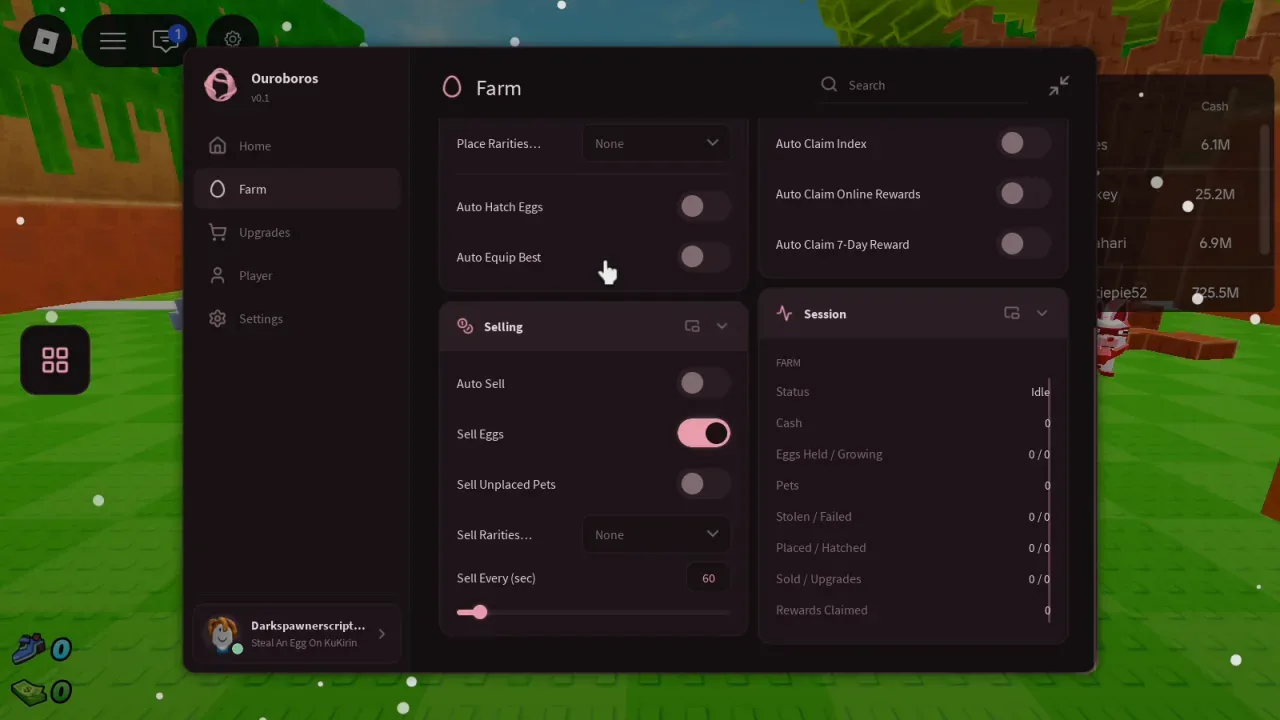Click the cash stack icon counter
Image resolution: width=1280 pixels, height=720 pixels.
pyautogui.click(x=29, y=691)
